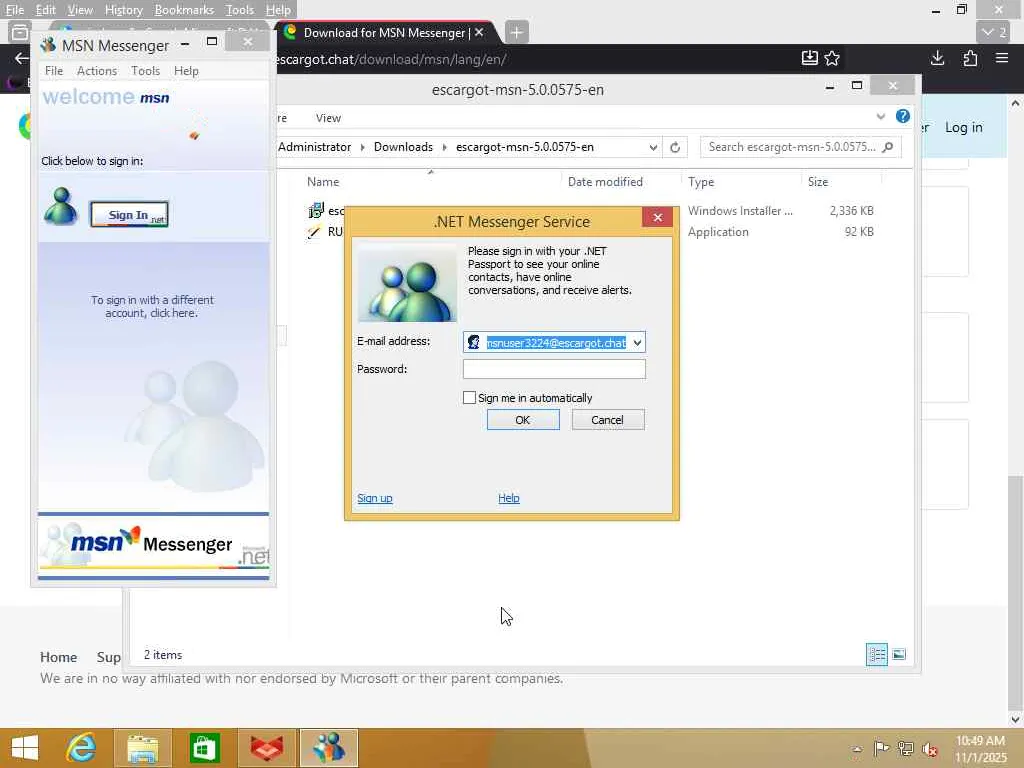Click OK in .NET Messenger Service dialog

[x=523, y=420]
